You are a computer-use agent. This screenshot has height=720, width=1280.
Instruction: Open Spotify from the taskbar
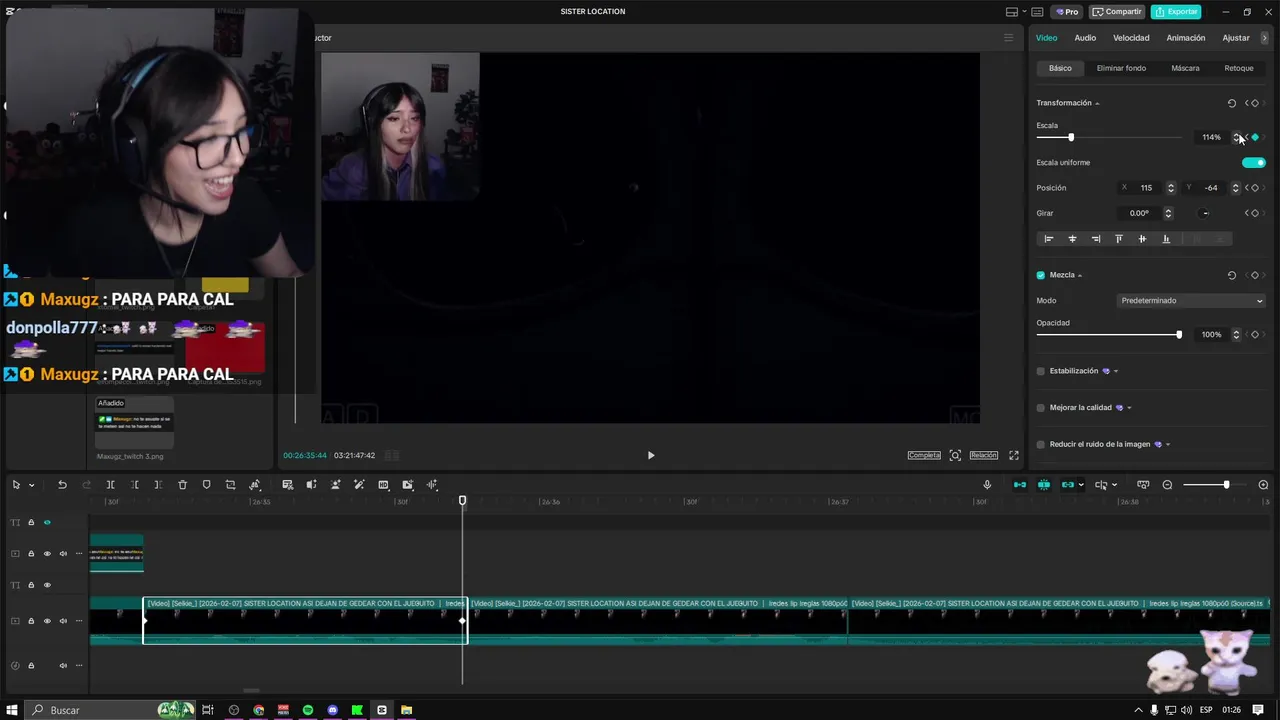(x=308, y=710)
